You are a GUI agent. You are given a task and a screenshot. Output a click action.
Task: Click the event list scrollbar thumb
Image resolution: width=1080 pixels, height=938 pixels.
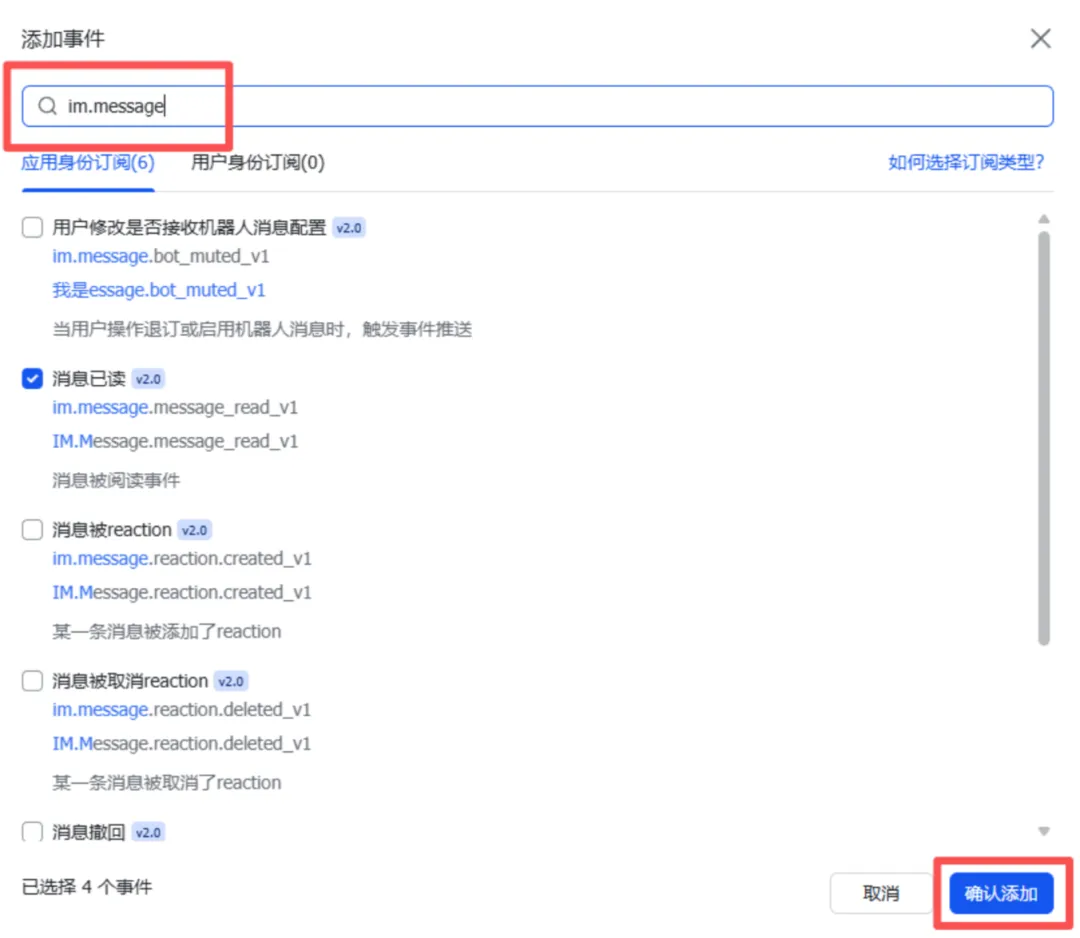[1043, 438]
